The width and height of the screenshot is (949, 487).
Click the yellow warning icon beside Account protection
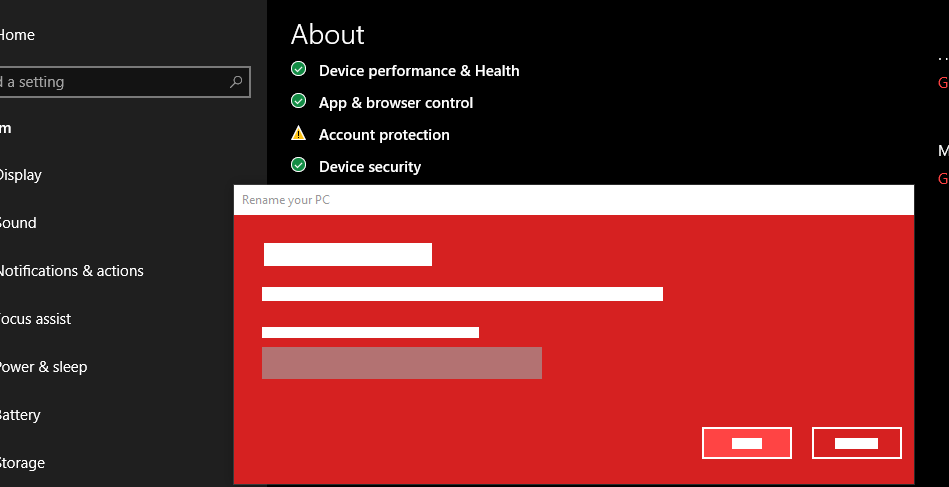[x=298, y=133]
